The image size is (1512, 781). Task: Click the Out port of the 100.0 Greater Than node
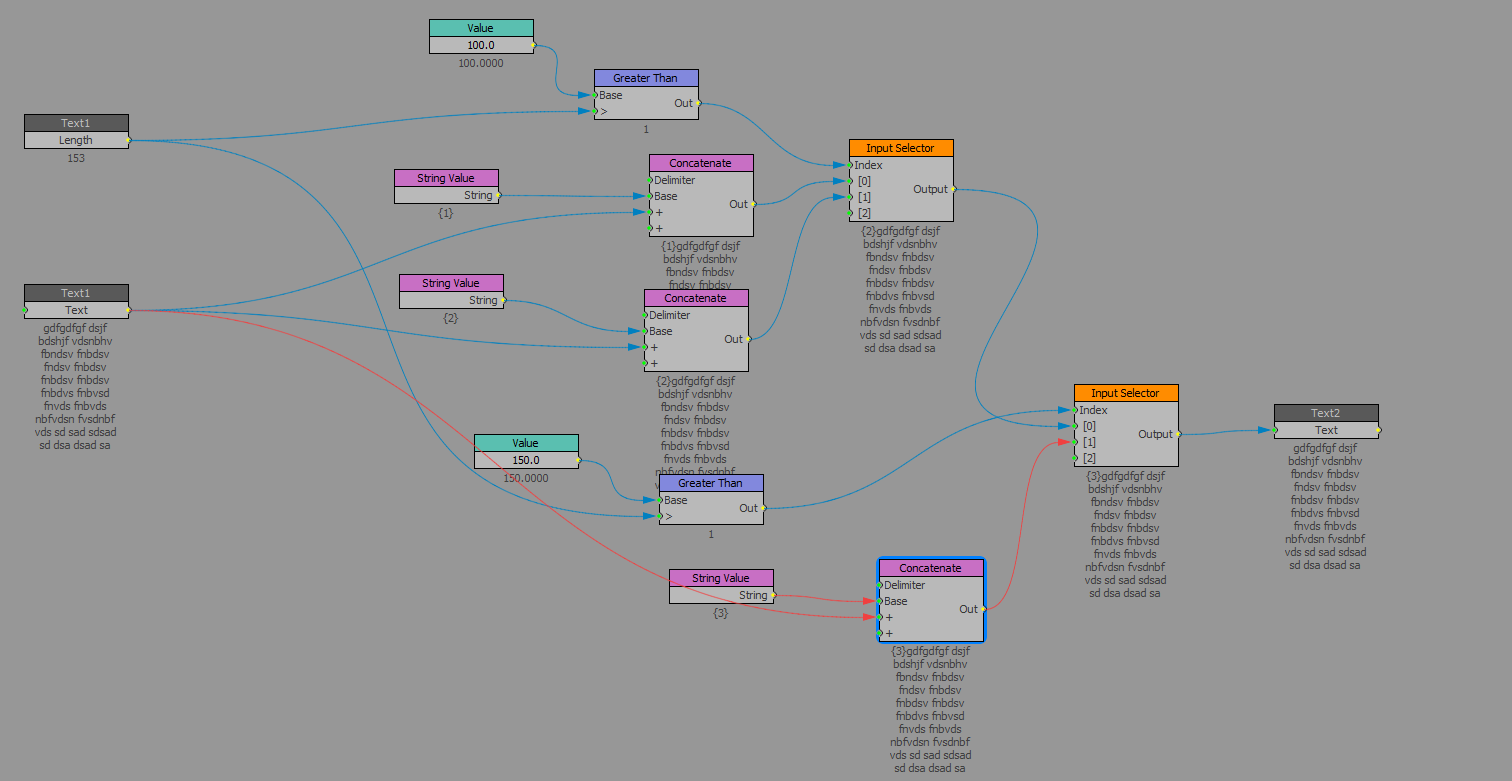(x=698, y=103)
